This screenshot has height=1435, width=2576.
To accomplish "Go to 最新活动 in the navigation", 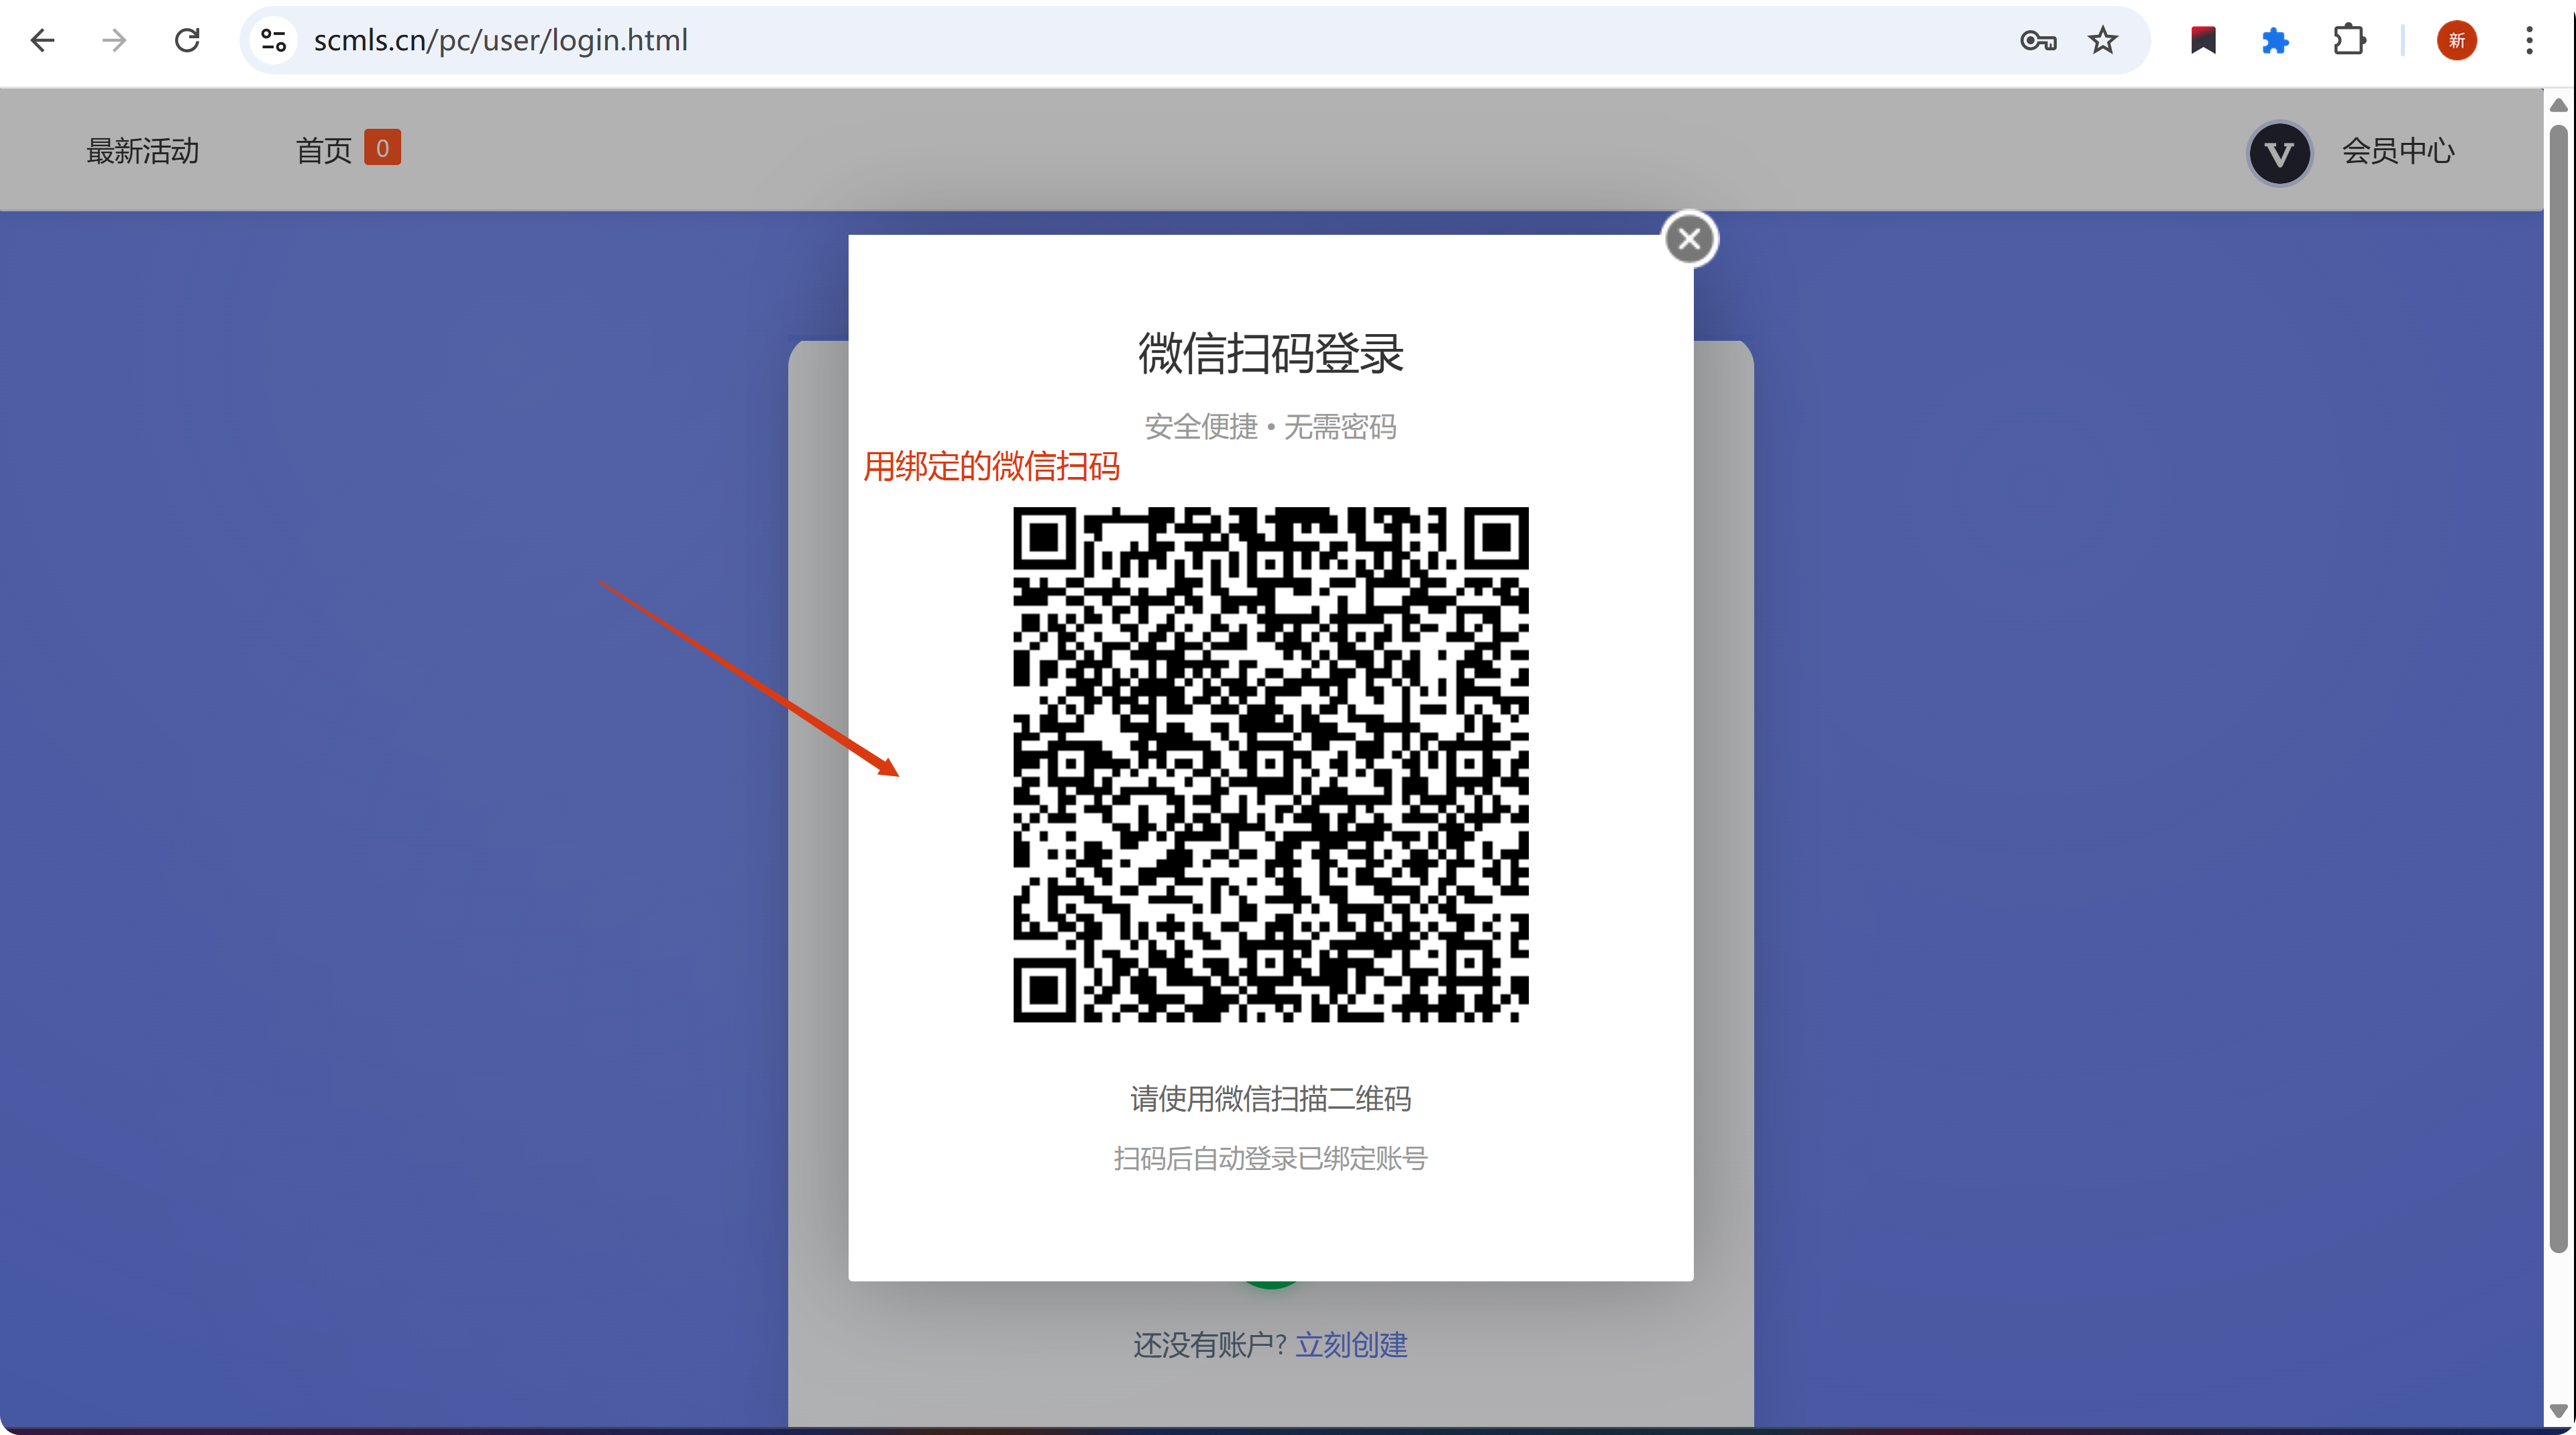I will (x=142, y=151).
